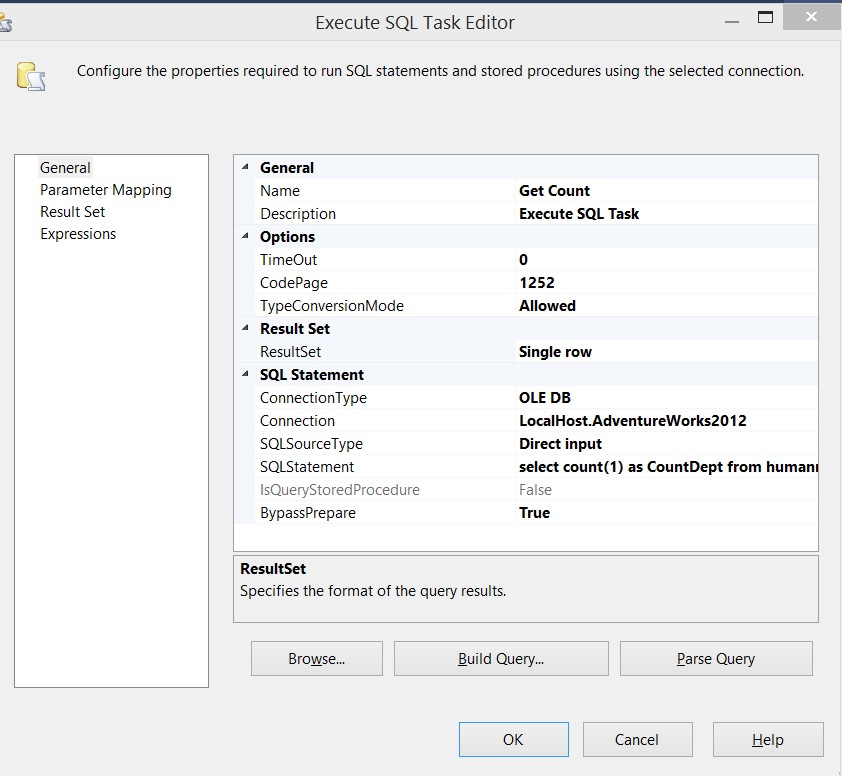Maximize the Execute SQL Task Editor window
Screen dimensions: 842x776
click(x=765, y=18)
